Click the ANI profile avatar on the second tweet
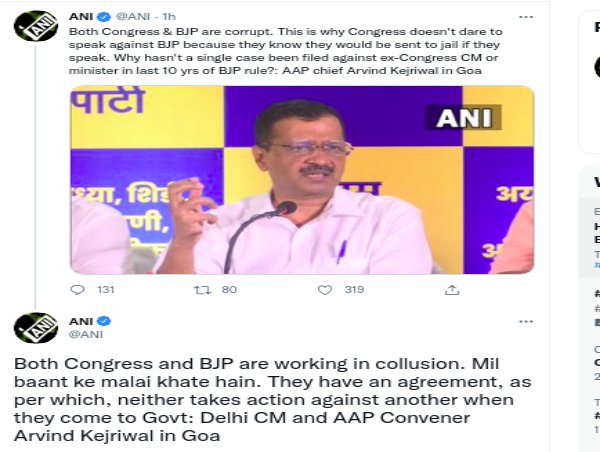This screenshot has height=452, width=600. coord(36,328)
